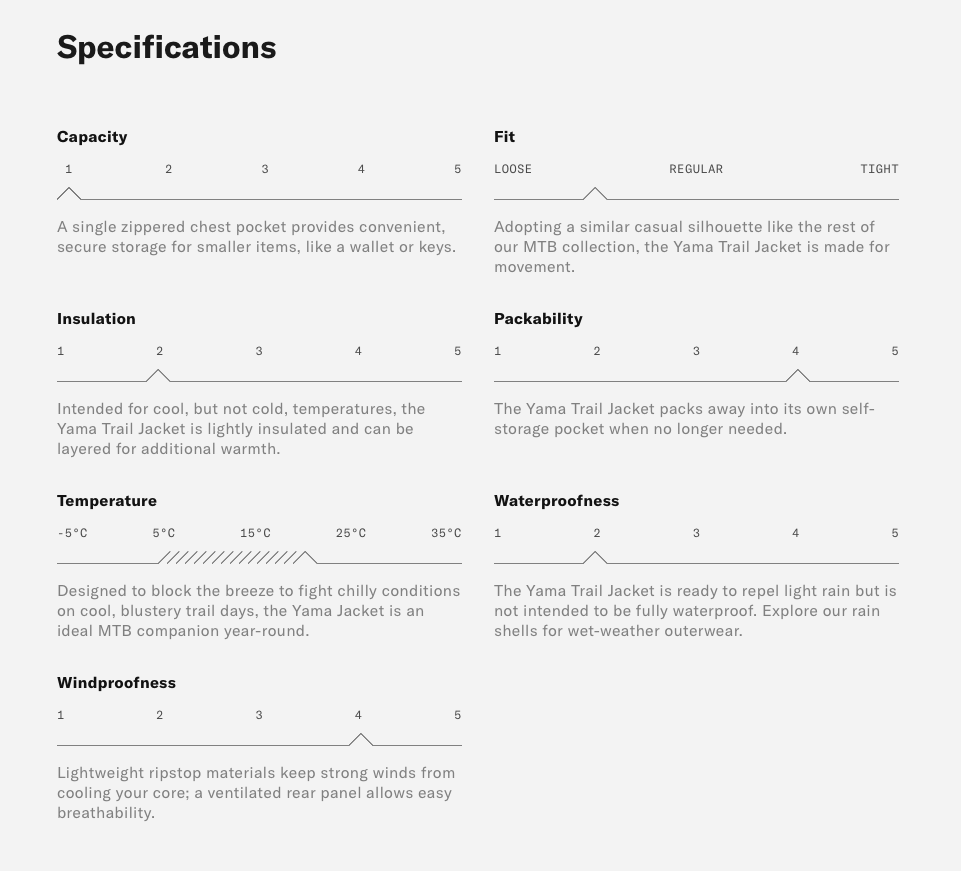The height and width of the screenshot is (871, 961).
Task: Click the hatched Temperature range bar
Action: coord(232,558)
